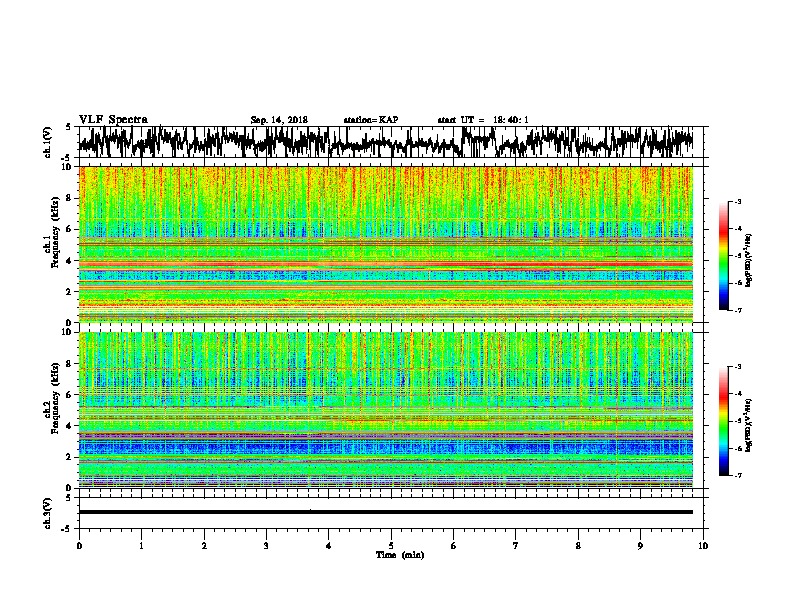Click time axis tick label "6"

(454, 546)
